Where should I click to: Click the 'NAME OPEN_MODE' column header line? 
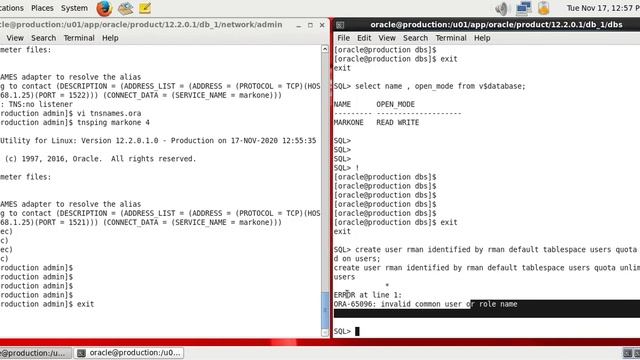(x=374, y=104)
